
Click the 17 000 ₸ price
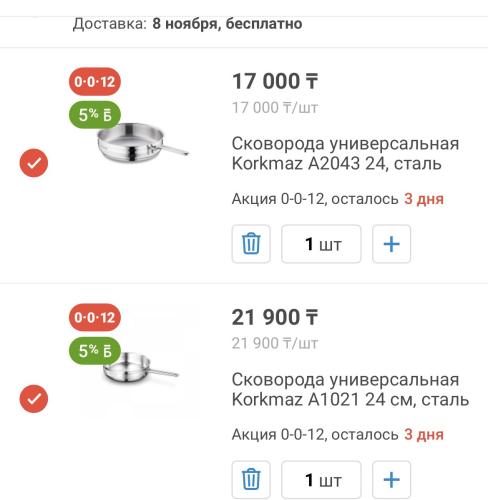point(275,81)
